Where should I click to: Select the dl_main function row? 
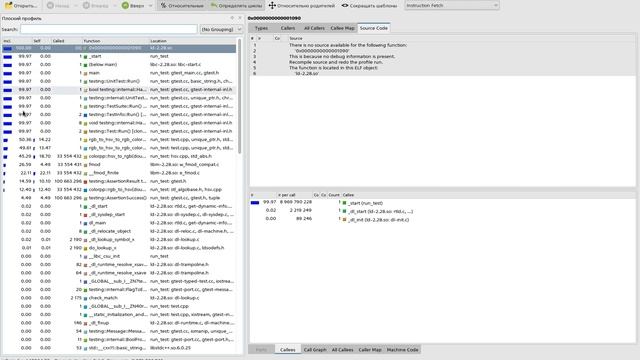tap(119, 223)
